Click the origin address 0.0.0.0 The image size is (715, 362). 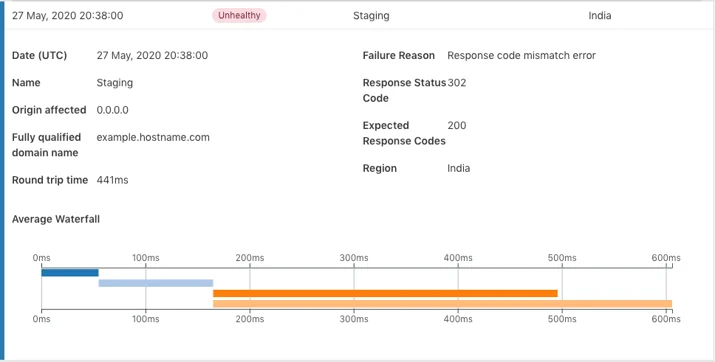coord(113,110)
